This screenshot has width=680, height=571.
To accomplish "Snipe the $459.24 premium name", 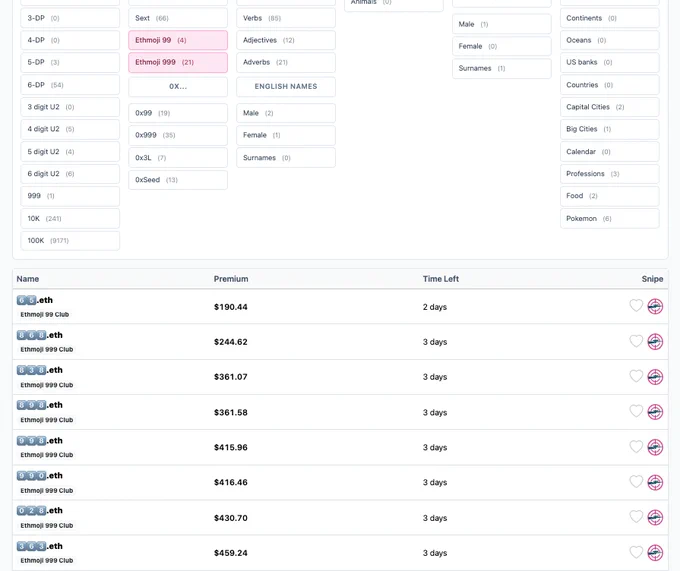I will tap(655, 553).
